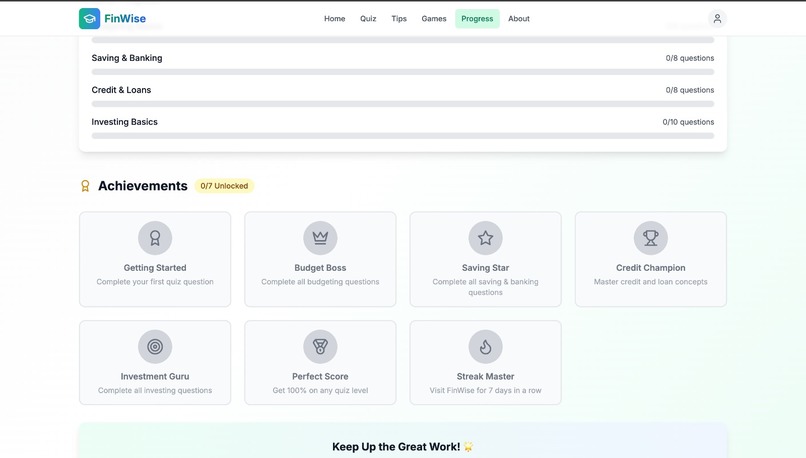This screenshot has height=458, width=806.
Task: Click the Credit Champion card title
Action: pos(651,268)
